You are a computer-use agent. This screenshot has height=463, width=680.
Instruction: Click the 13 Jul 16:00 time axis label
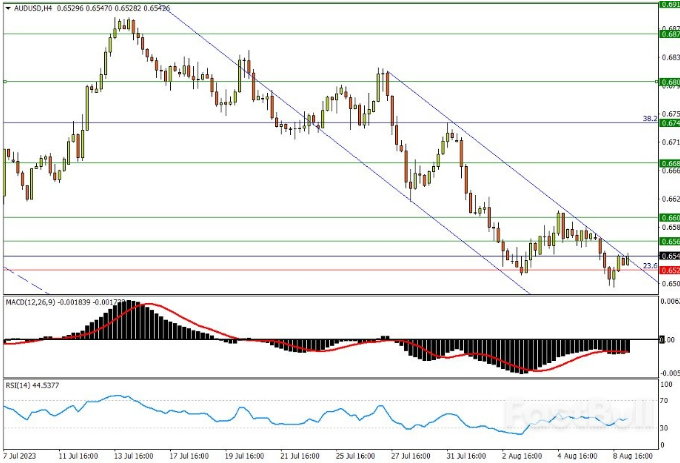(x=133, y=453)
